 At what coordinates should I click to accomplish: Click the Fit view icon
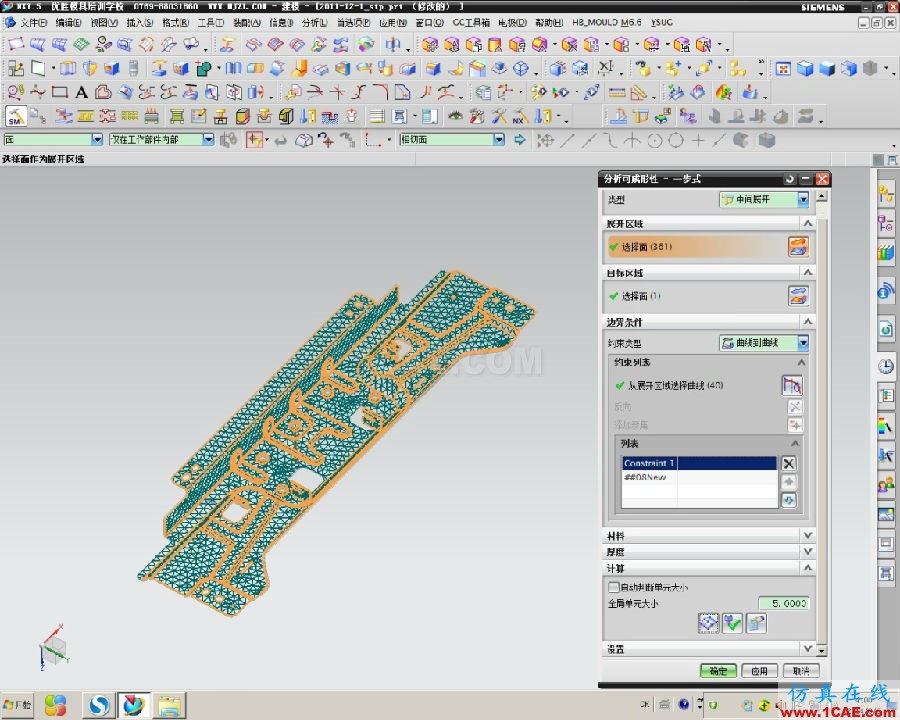coord(783,69)
